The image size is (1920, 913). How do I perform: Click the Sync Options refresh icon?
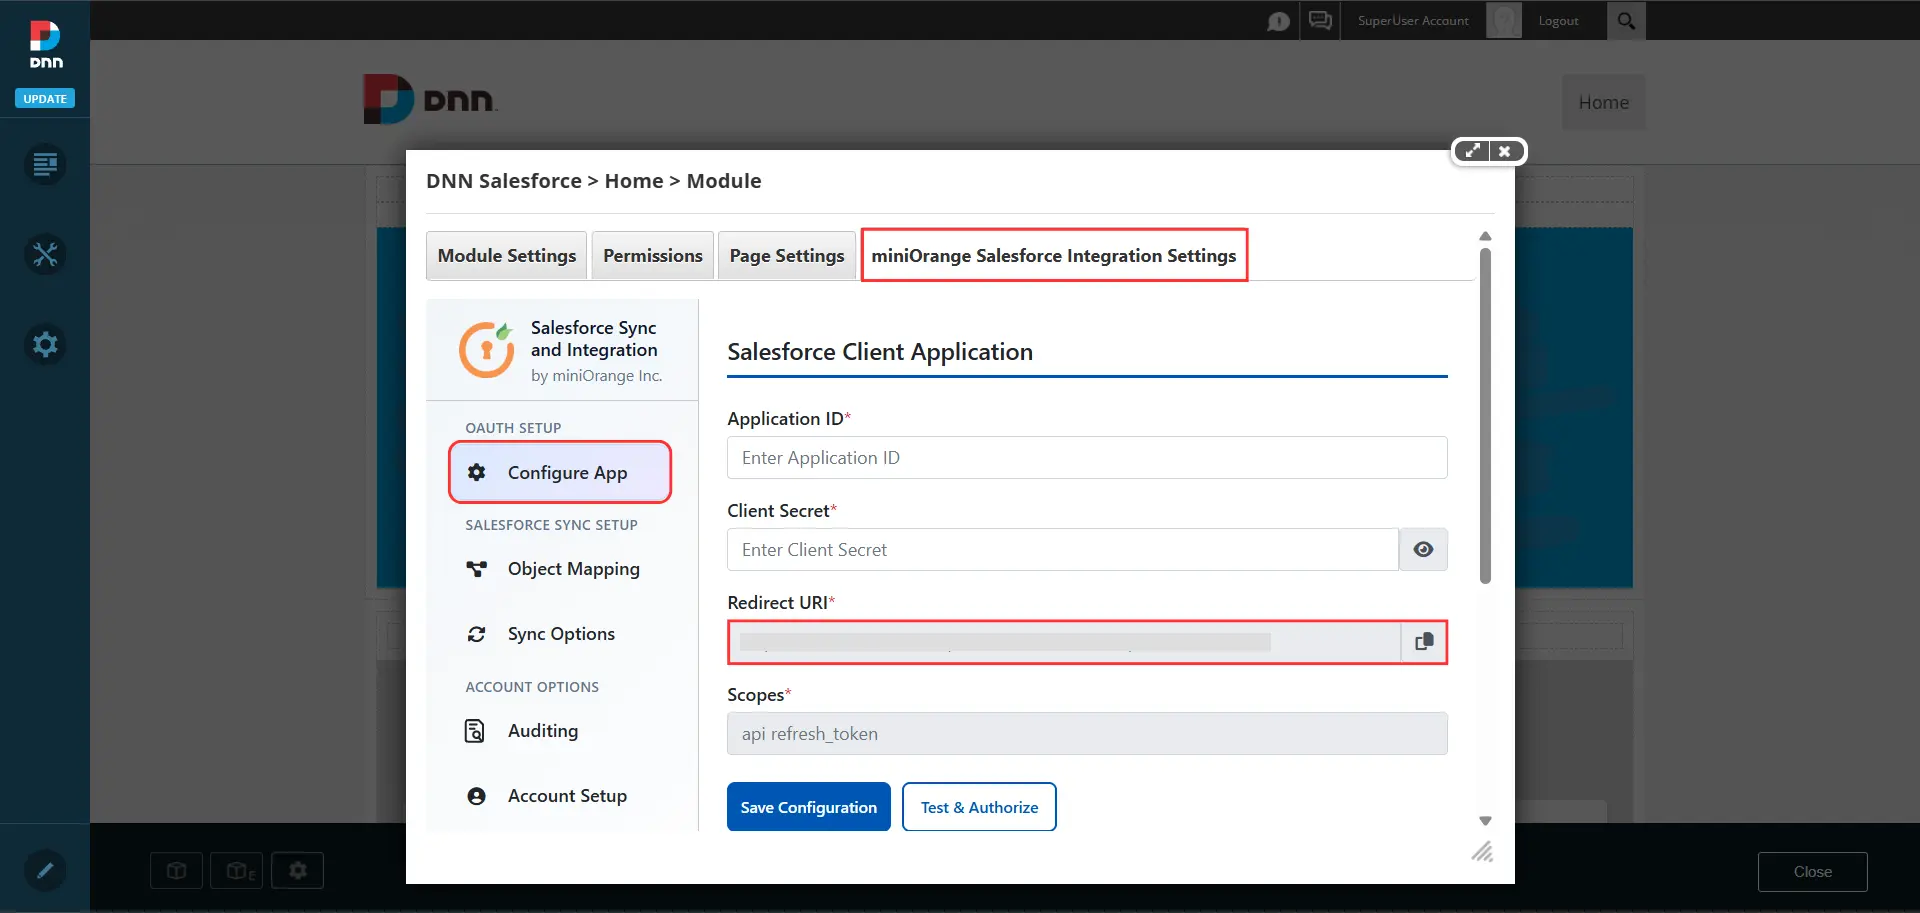477,634
